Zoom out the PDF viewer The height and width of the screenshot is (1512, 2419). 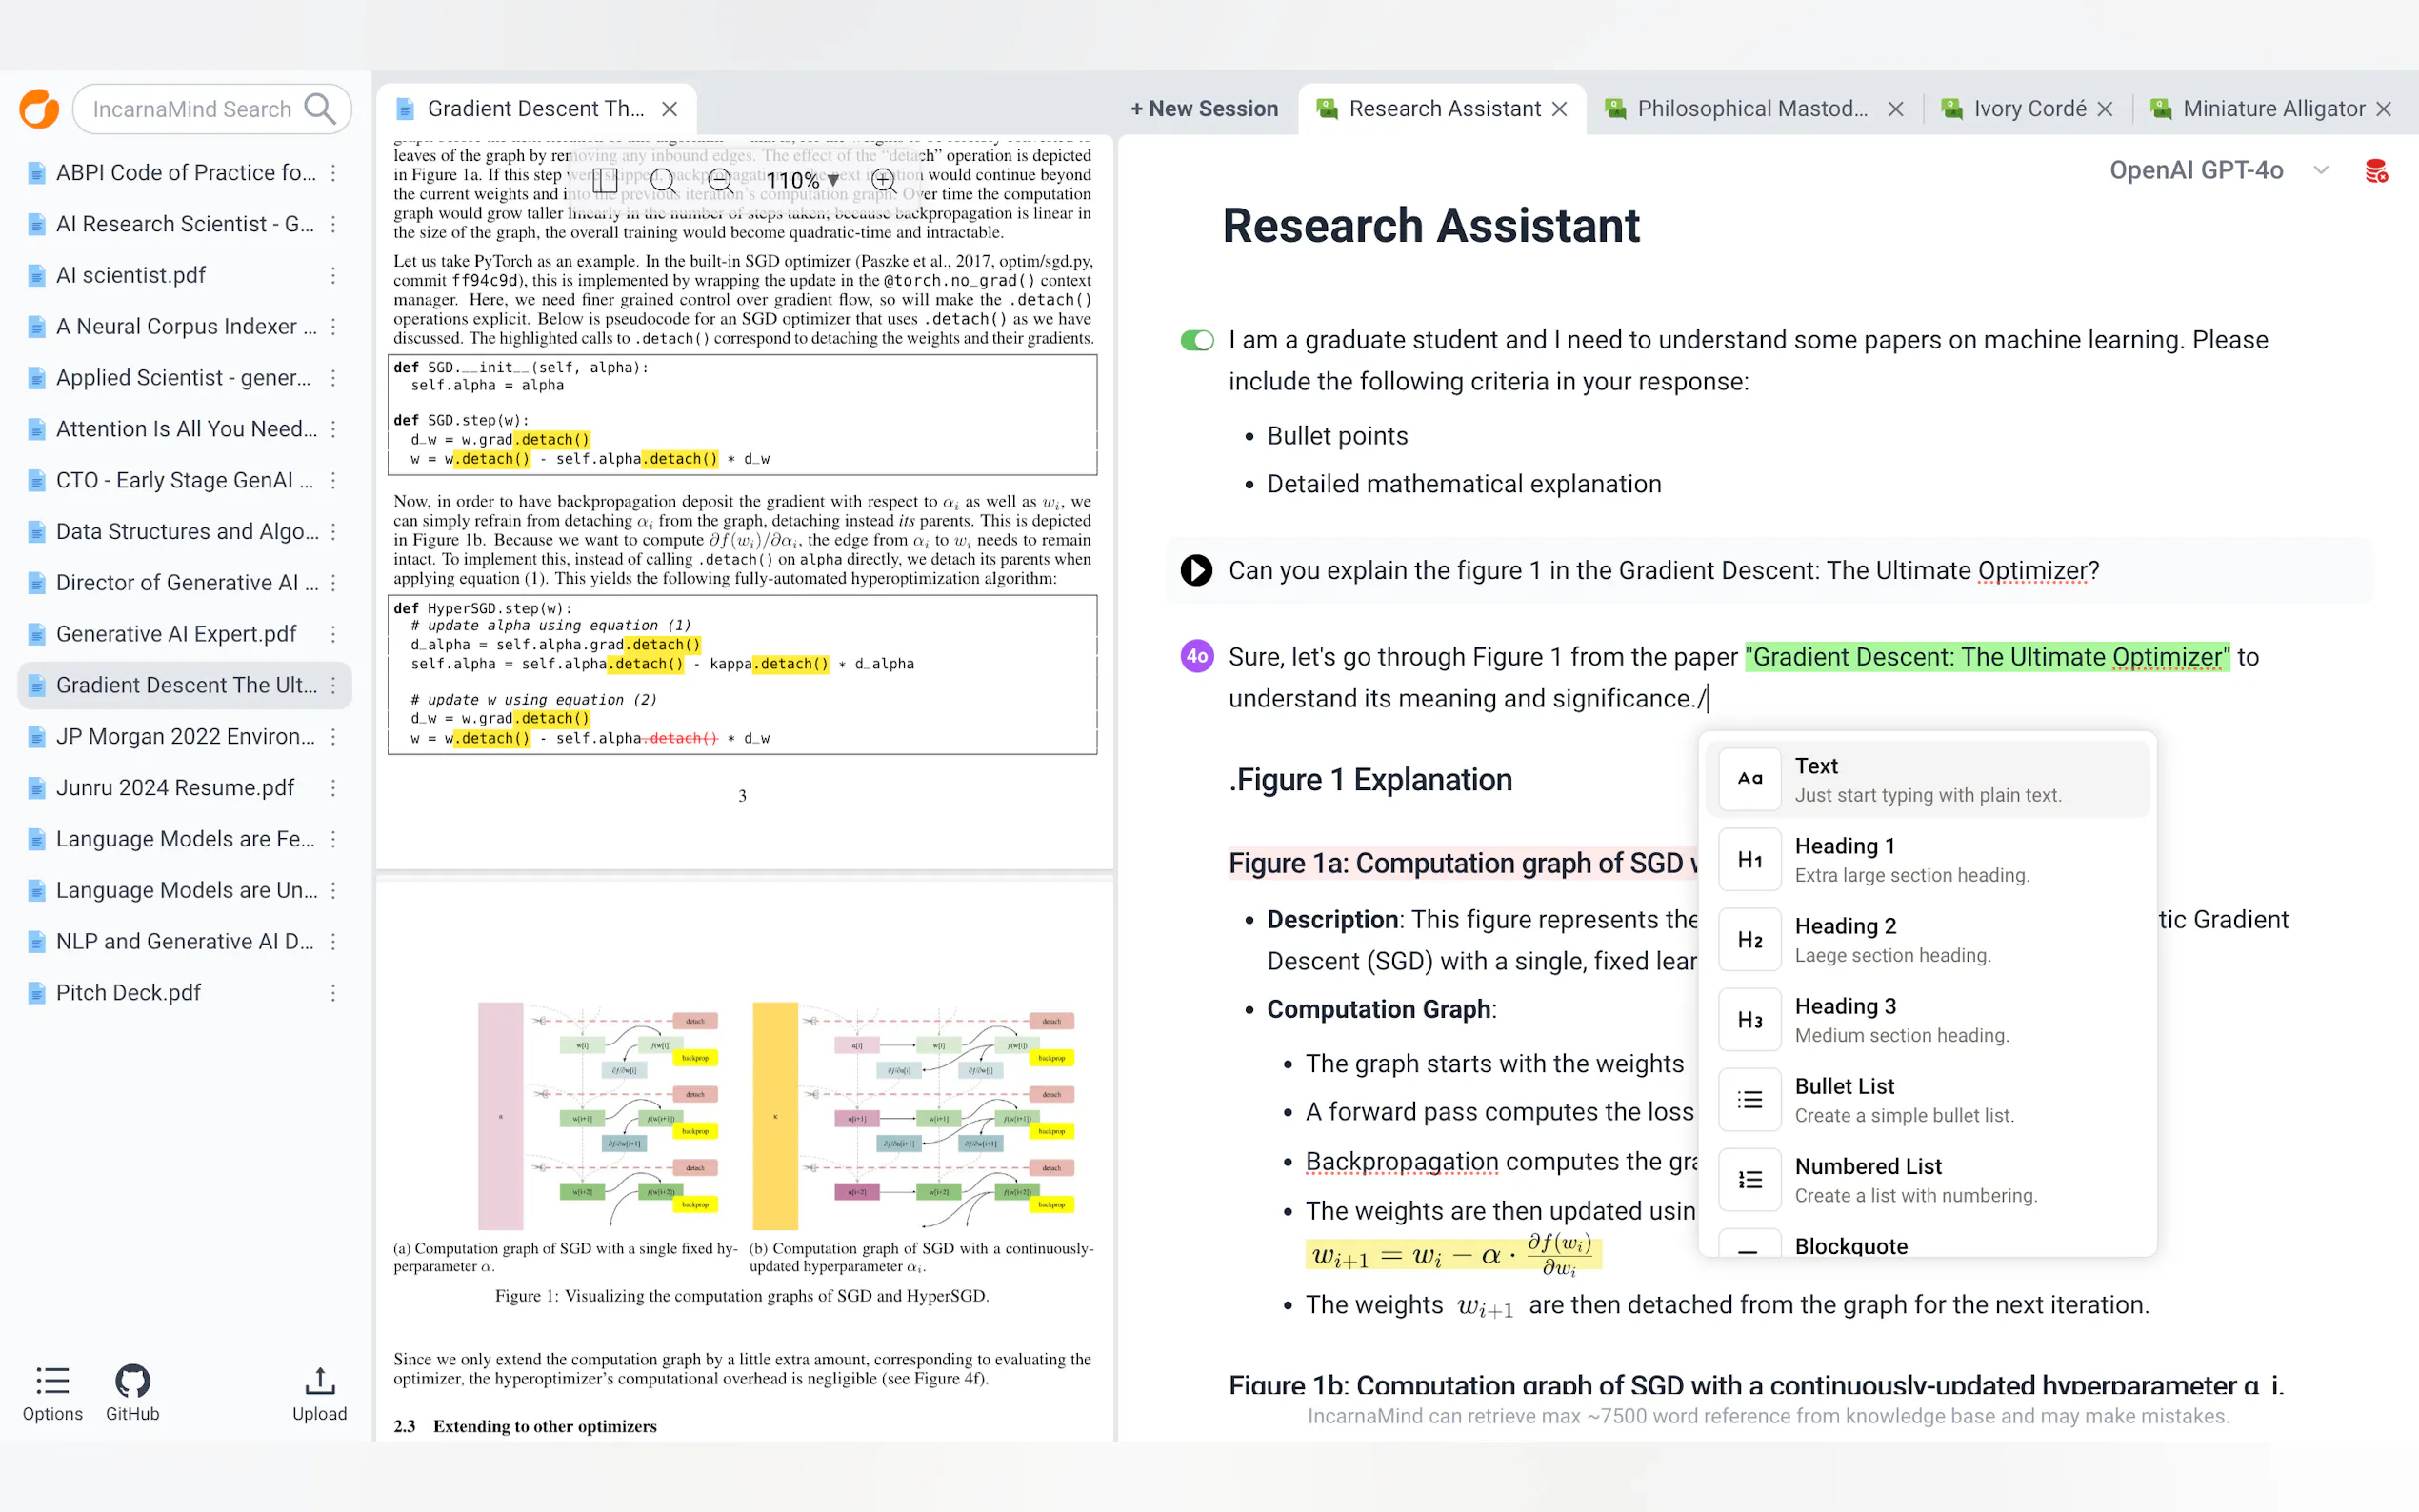[x=720, y=180]
